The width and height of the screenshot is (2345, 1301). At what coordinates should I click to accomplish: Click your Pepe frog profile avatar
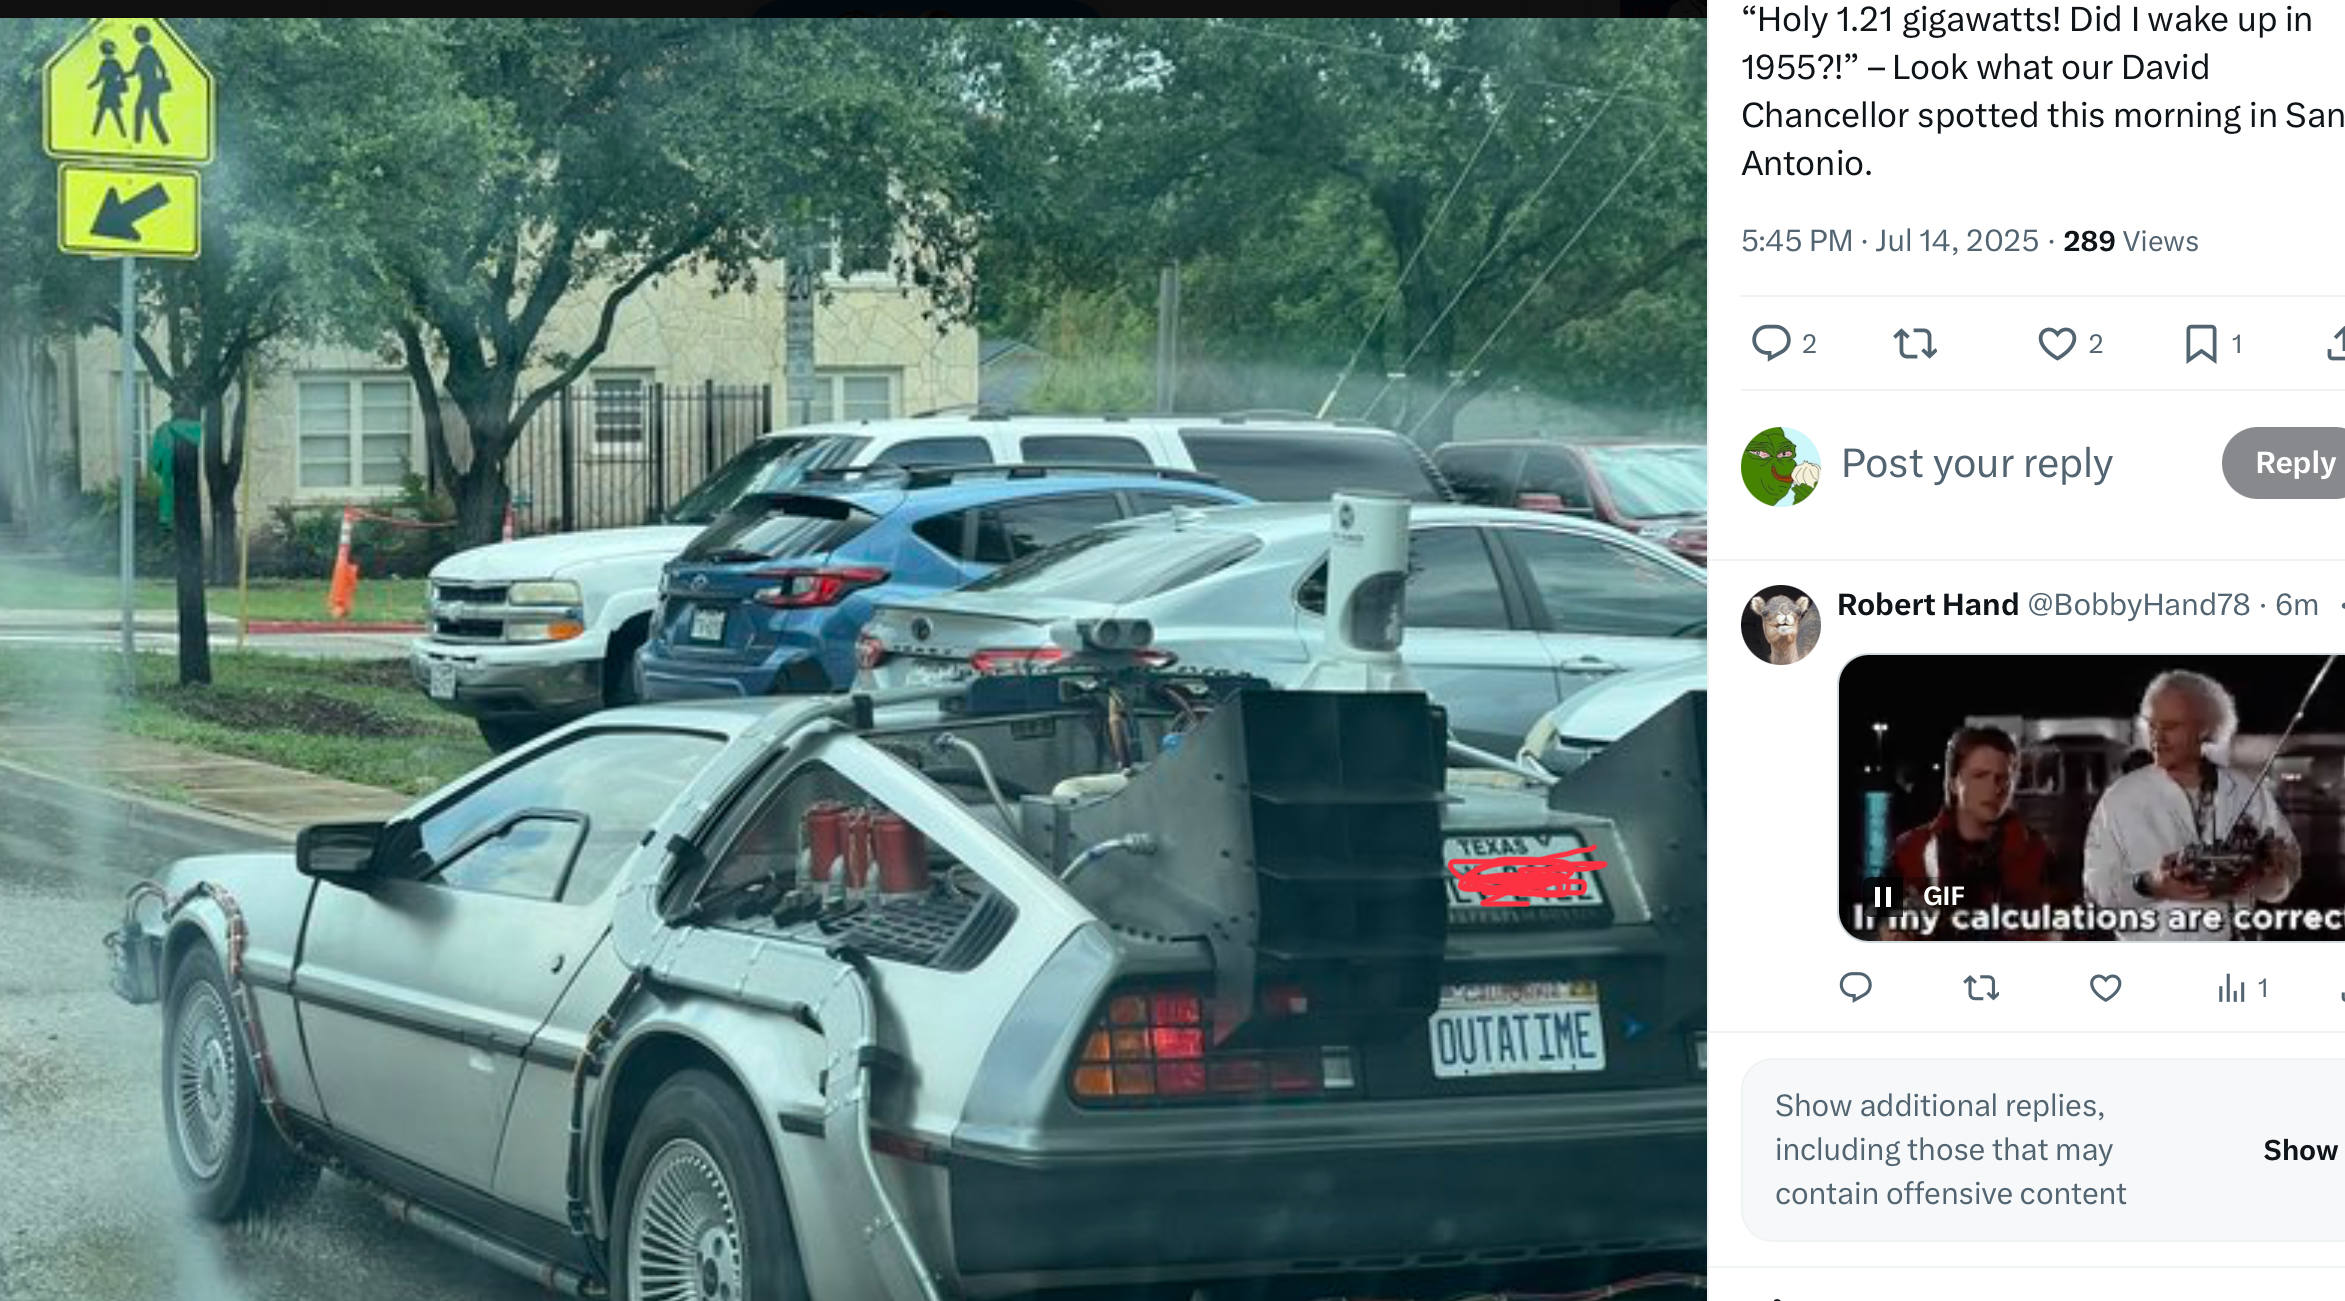pos(1780,467)
